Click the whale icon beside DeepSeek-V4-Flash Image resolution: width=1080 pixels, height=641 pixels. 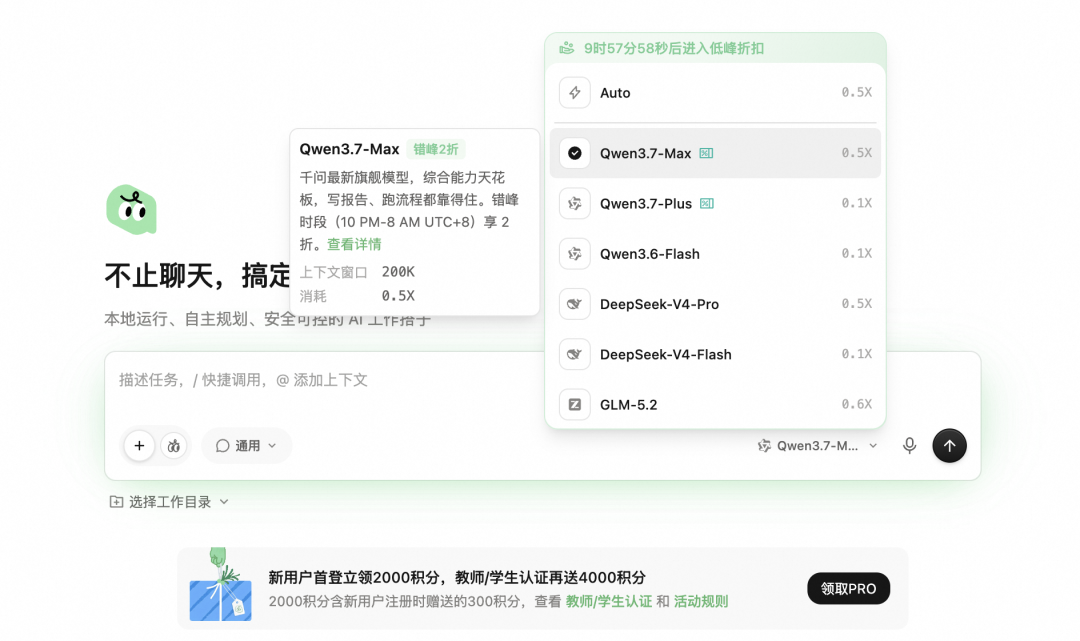point(574,354)
